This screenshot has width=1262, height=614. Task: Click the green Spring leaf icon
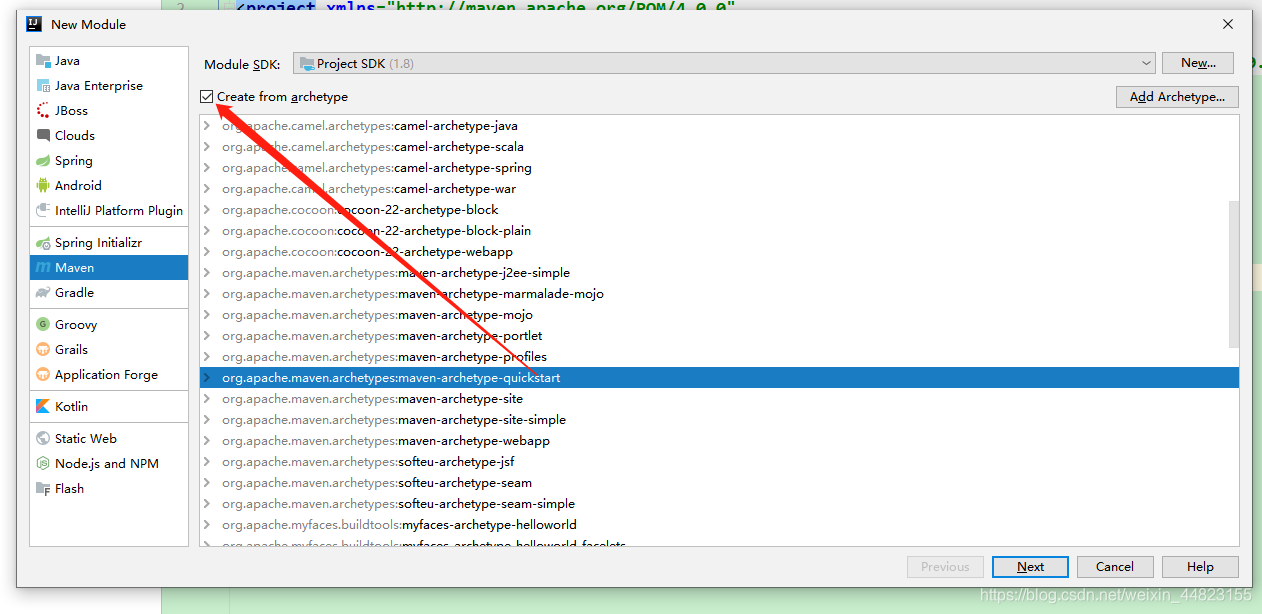pos(43,160)
